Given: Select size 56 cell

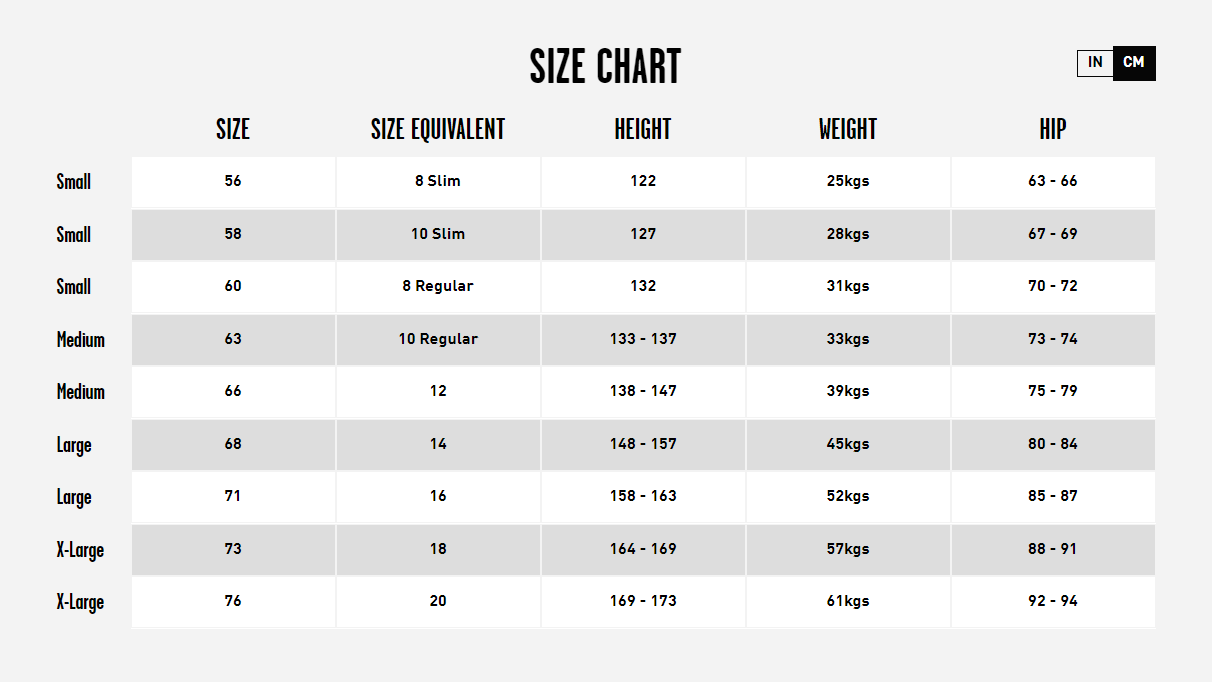Looking at the screenshot, I should [x=233, y=182].
